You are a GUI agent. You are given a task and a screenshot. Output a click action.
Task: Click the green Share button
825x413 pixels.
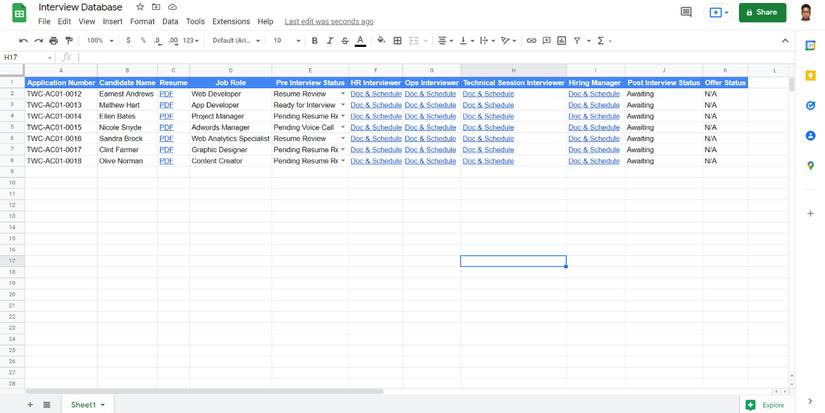pos(762,12)
